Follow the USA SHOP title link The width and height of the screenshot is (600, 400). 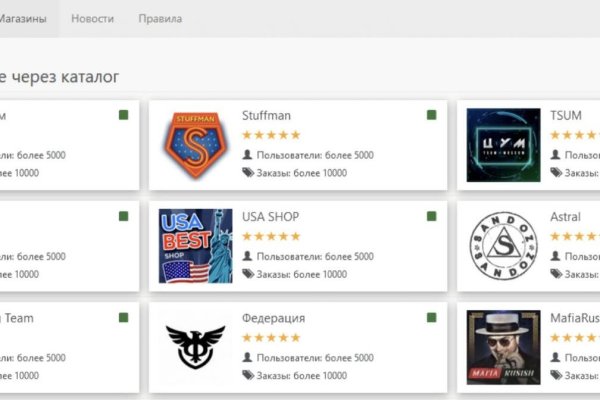pyautogui.click(x=270, y=217)
